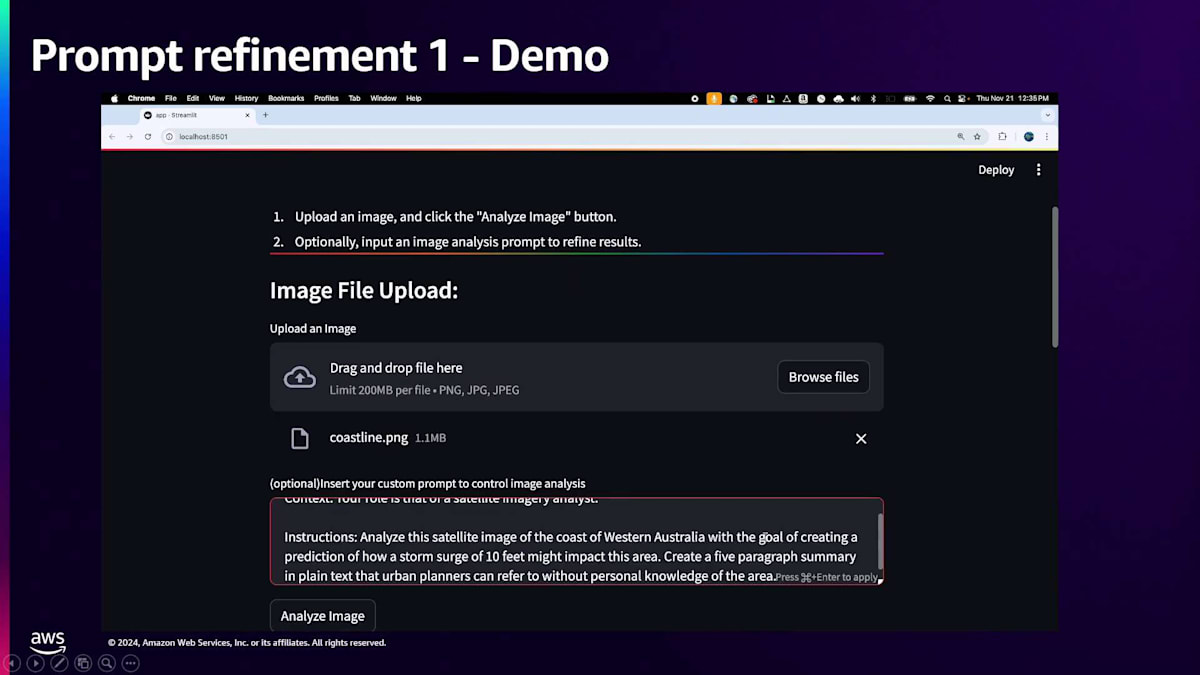Reload the localhost page
This screenshot has height=675, width=1200.
pos(147,136)
